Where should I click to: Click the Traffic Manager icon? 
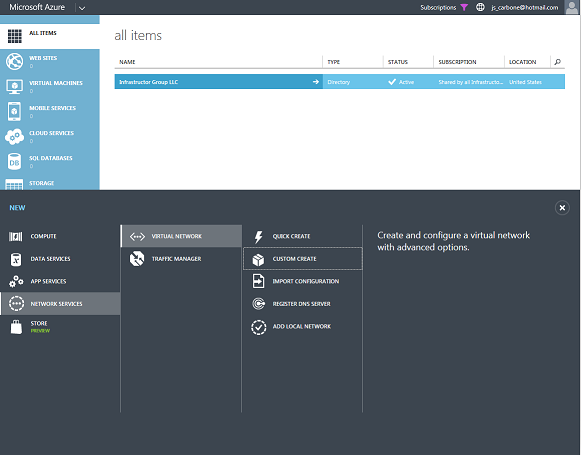click(x=137, y=259)
